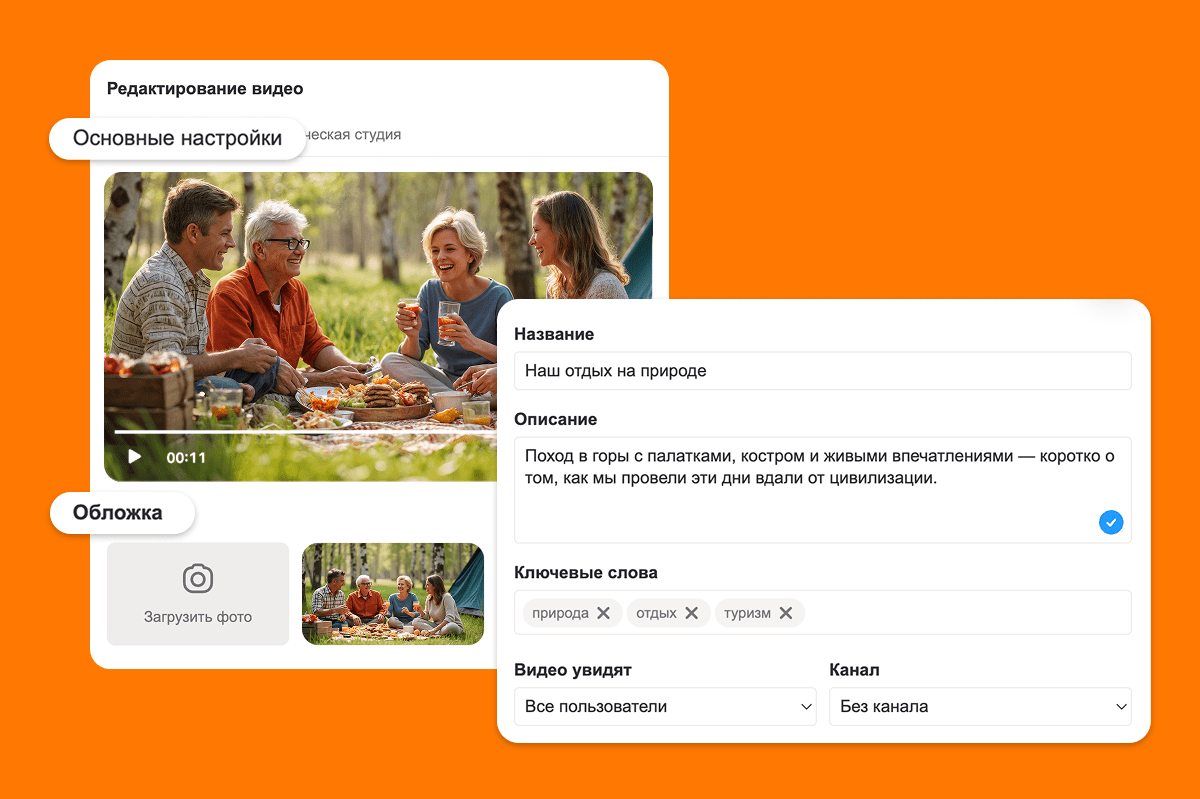Remove the 'природа' keyword tag
This screenshot has width=1200, height=799.
pyautogui.click(x=603, y=613)
